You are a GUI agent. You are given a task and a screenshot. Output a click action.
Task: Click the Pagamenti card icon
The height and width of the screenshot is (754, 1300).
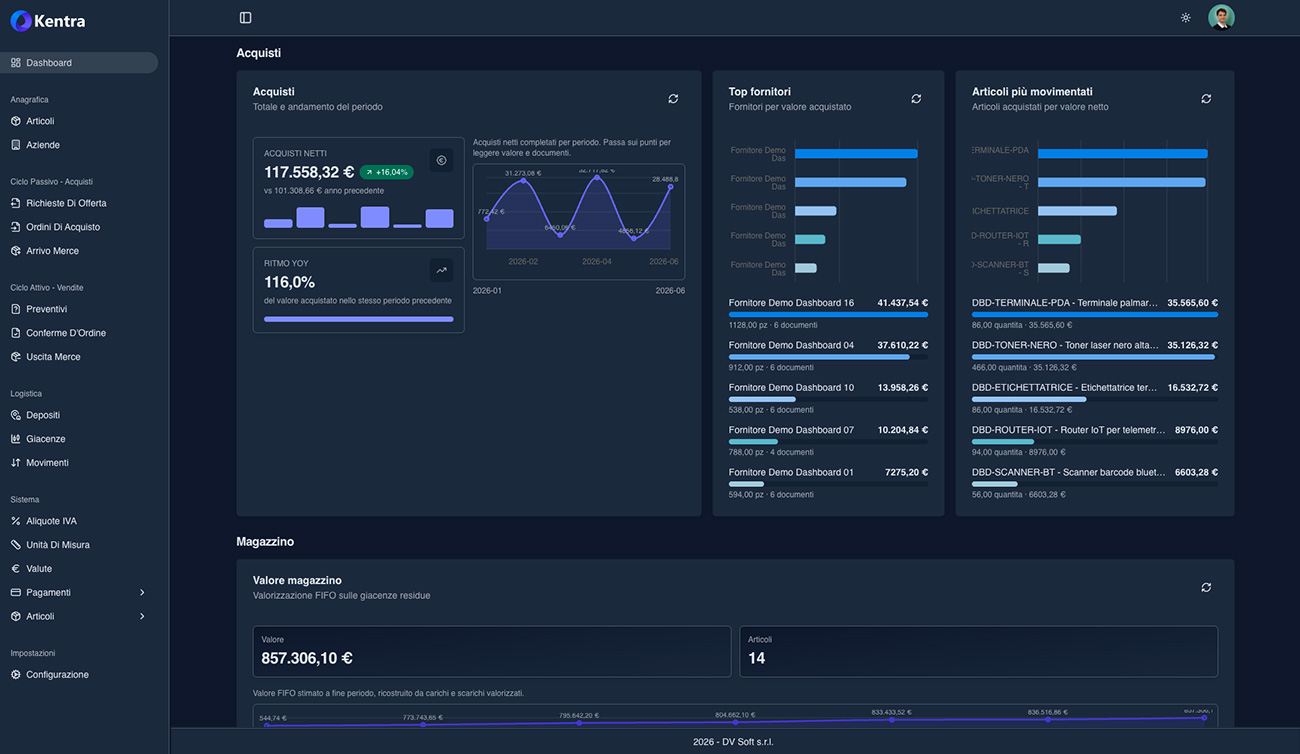point(16,593)
